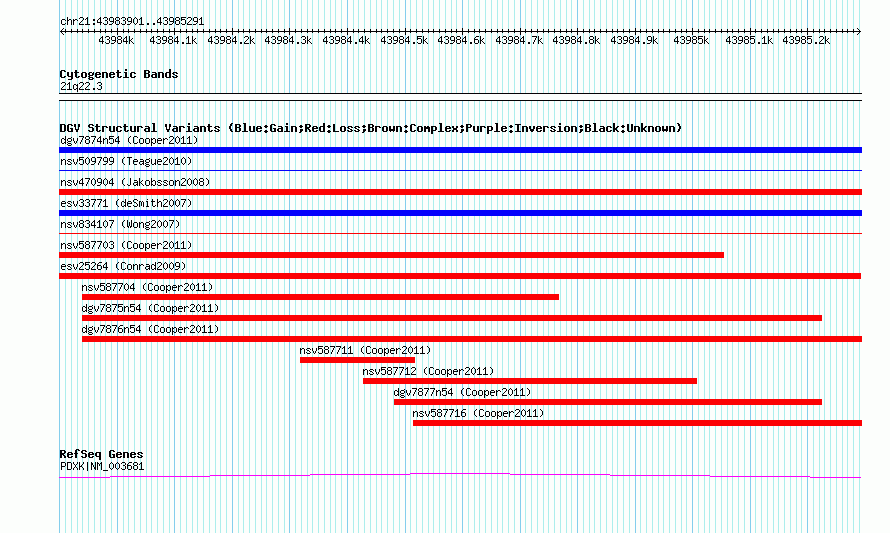Click the nsv470904 red loss bar
Screen dimensions: 890x533
pos(460,192)
